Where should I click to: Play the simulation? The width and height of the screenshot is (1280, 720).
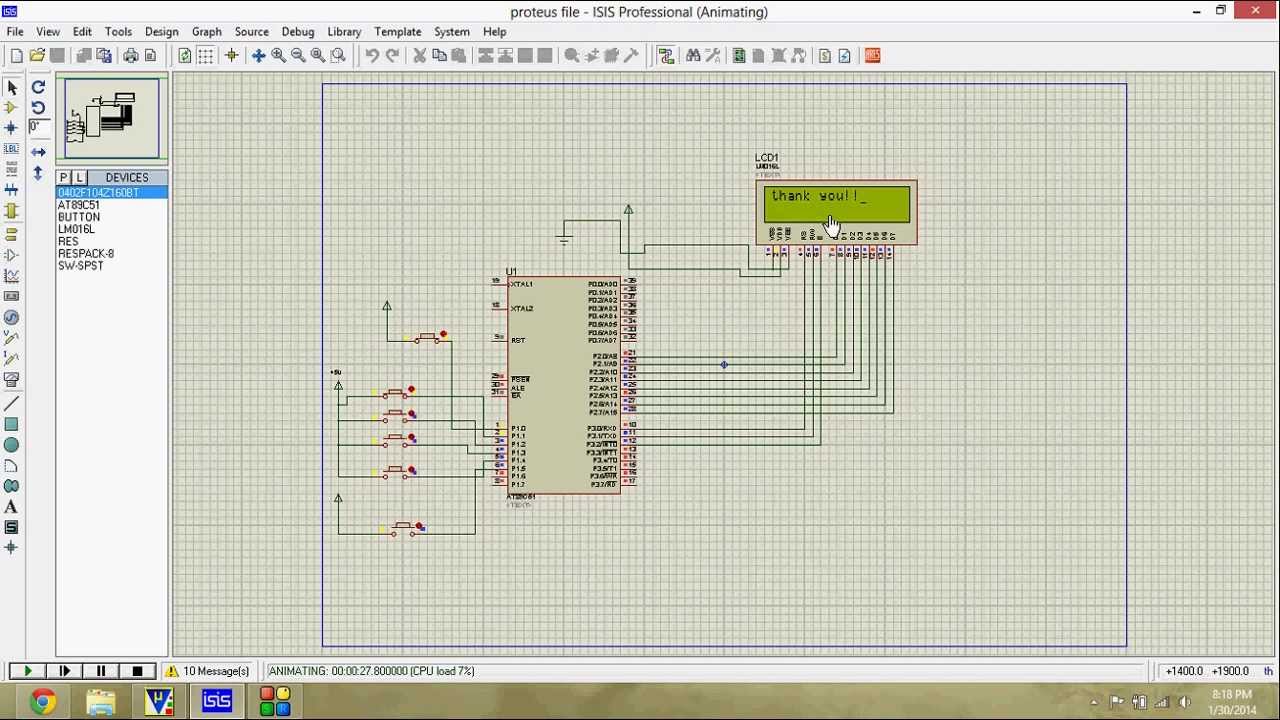pos(27,671)
